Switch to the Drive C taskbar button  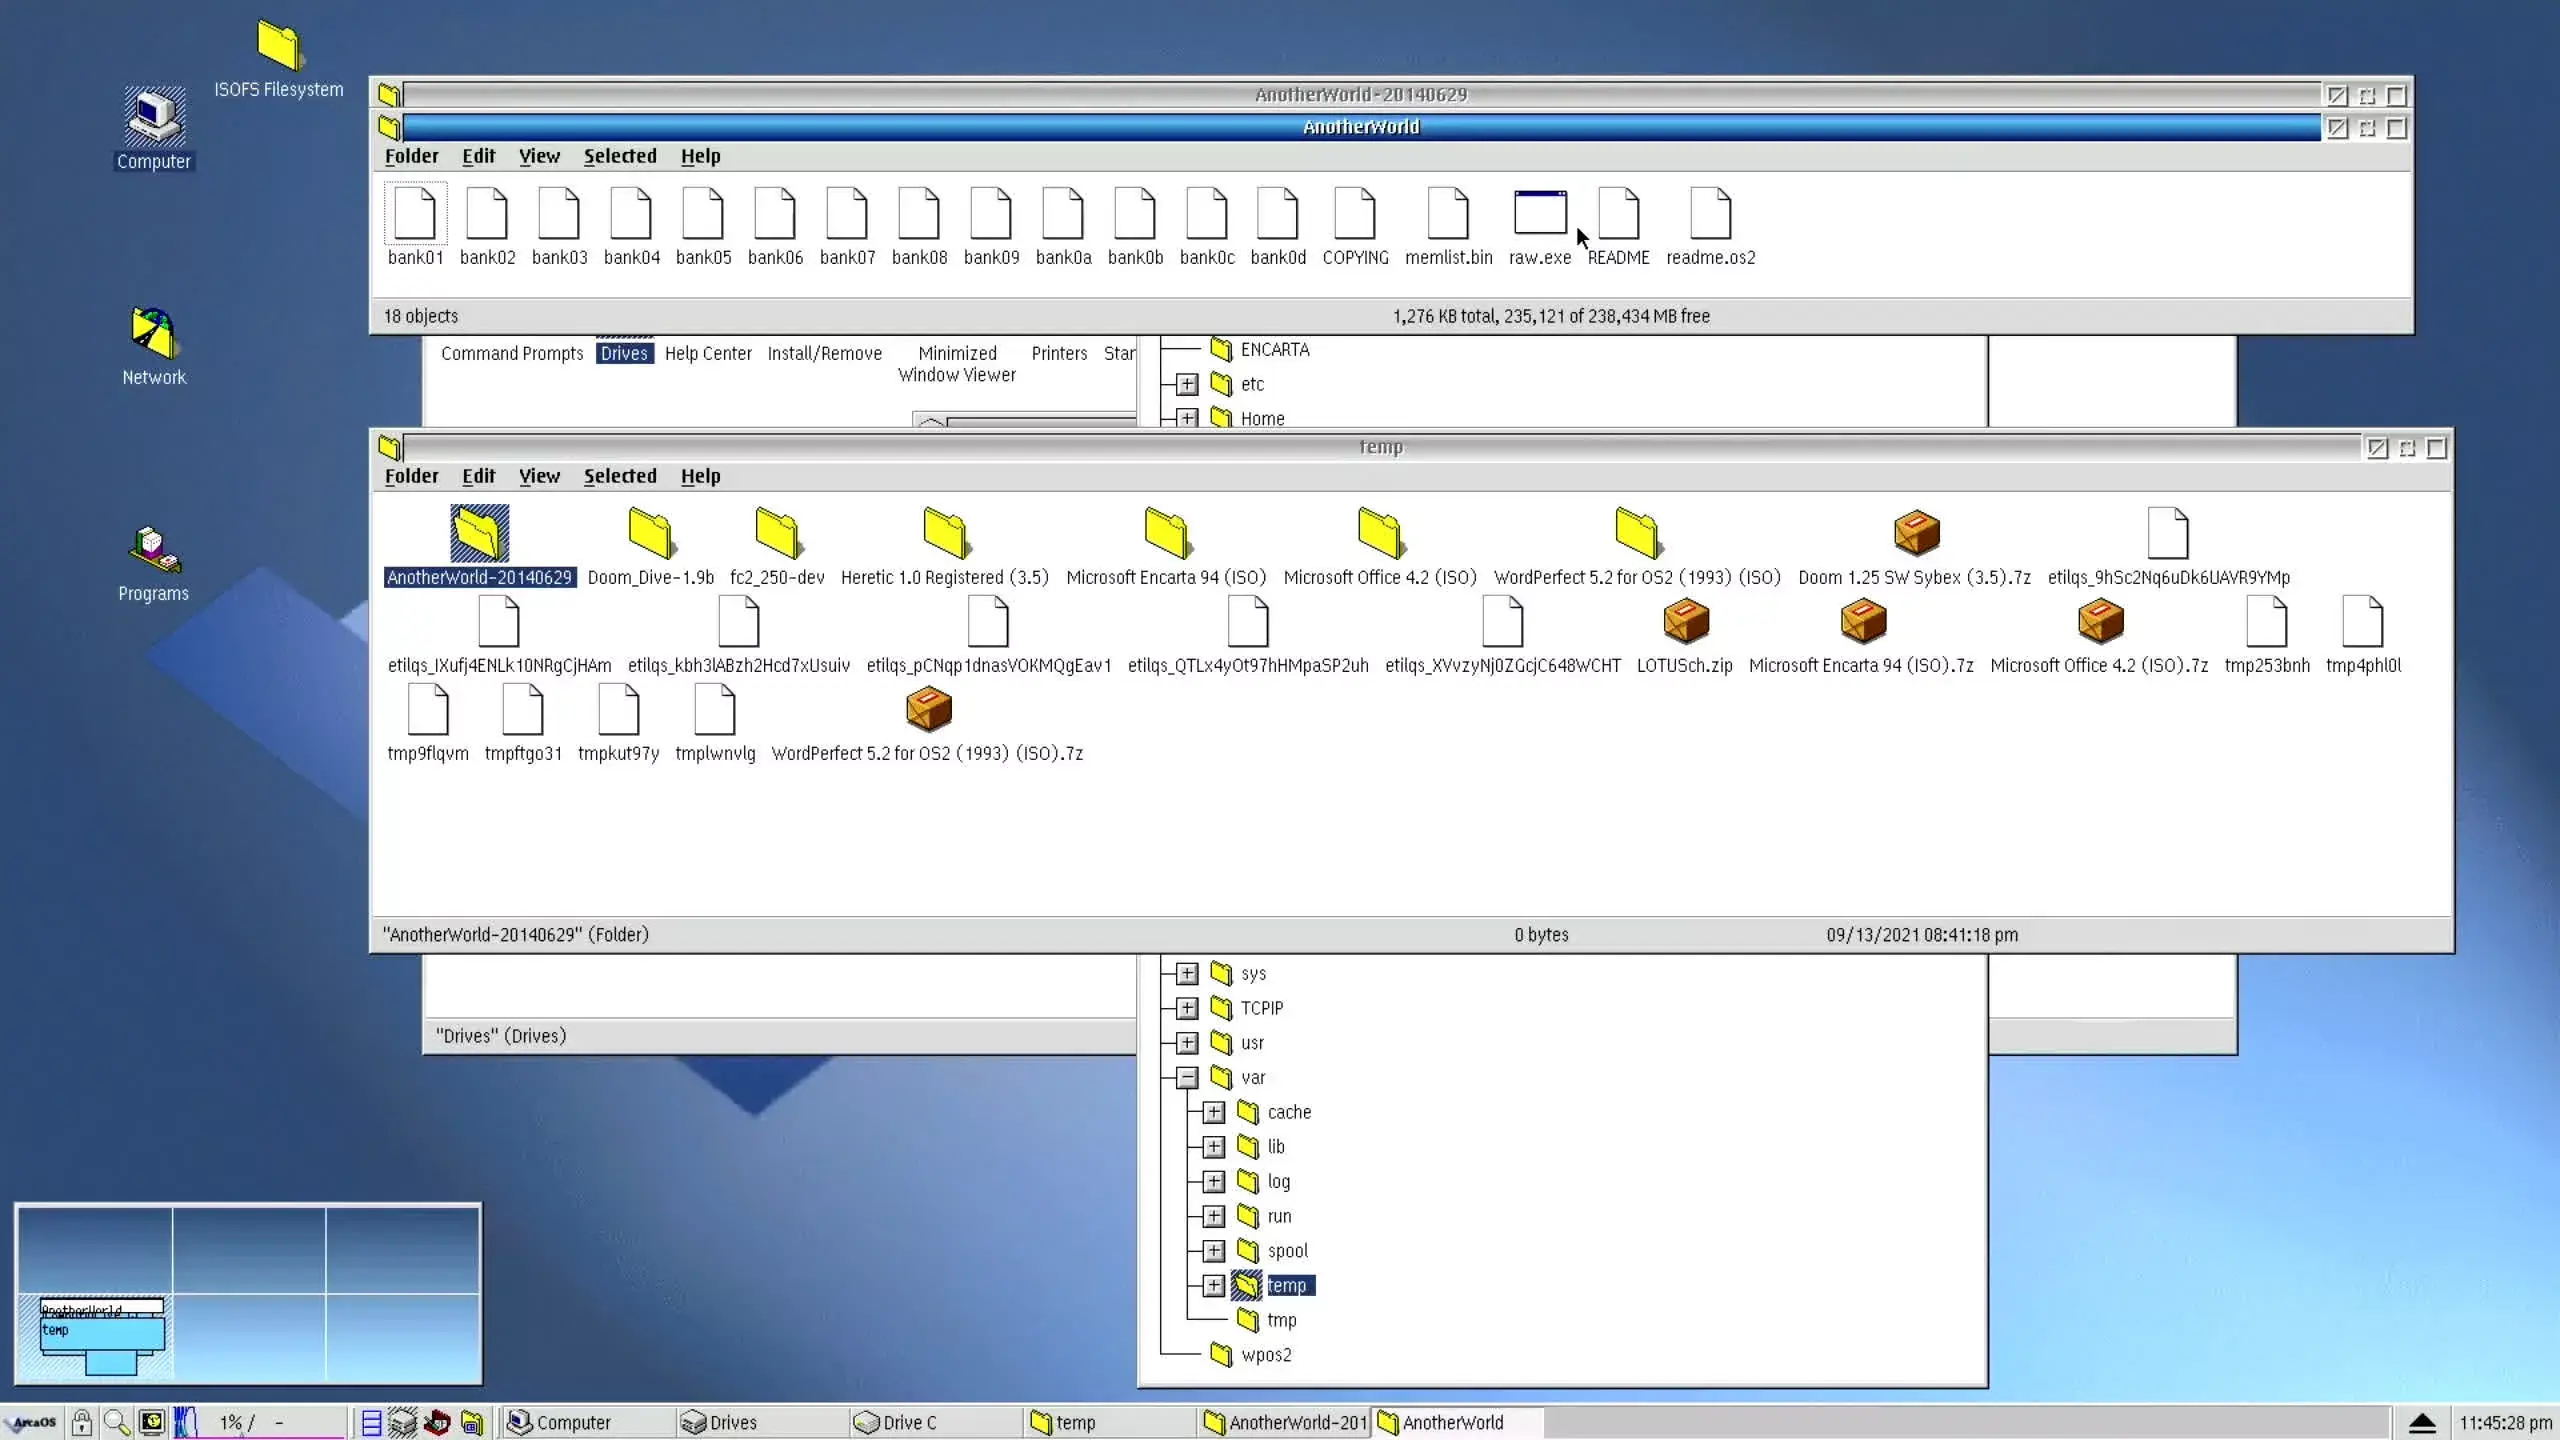click(908, 1422)
